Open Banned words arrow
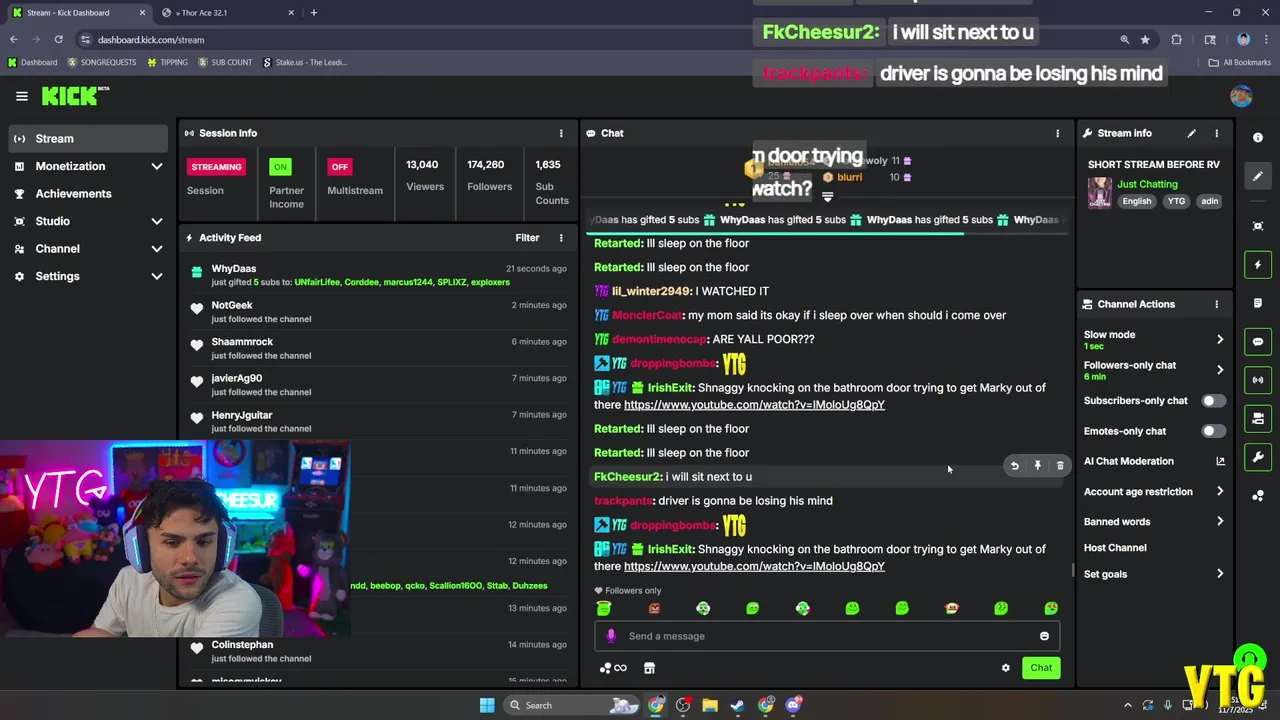 pyautogui.click(x=1220, y=521)
